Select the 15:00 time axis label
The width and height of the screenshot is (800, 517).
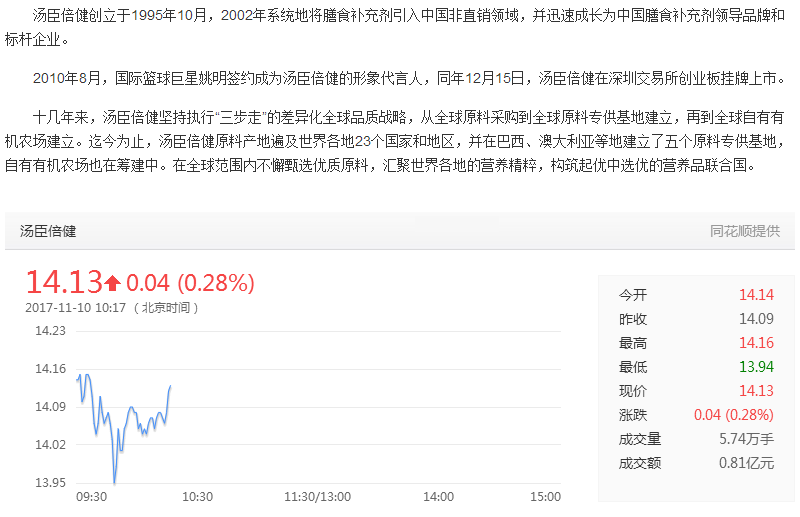[x=545, y=496]
